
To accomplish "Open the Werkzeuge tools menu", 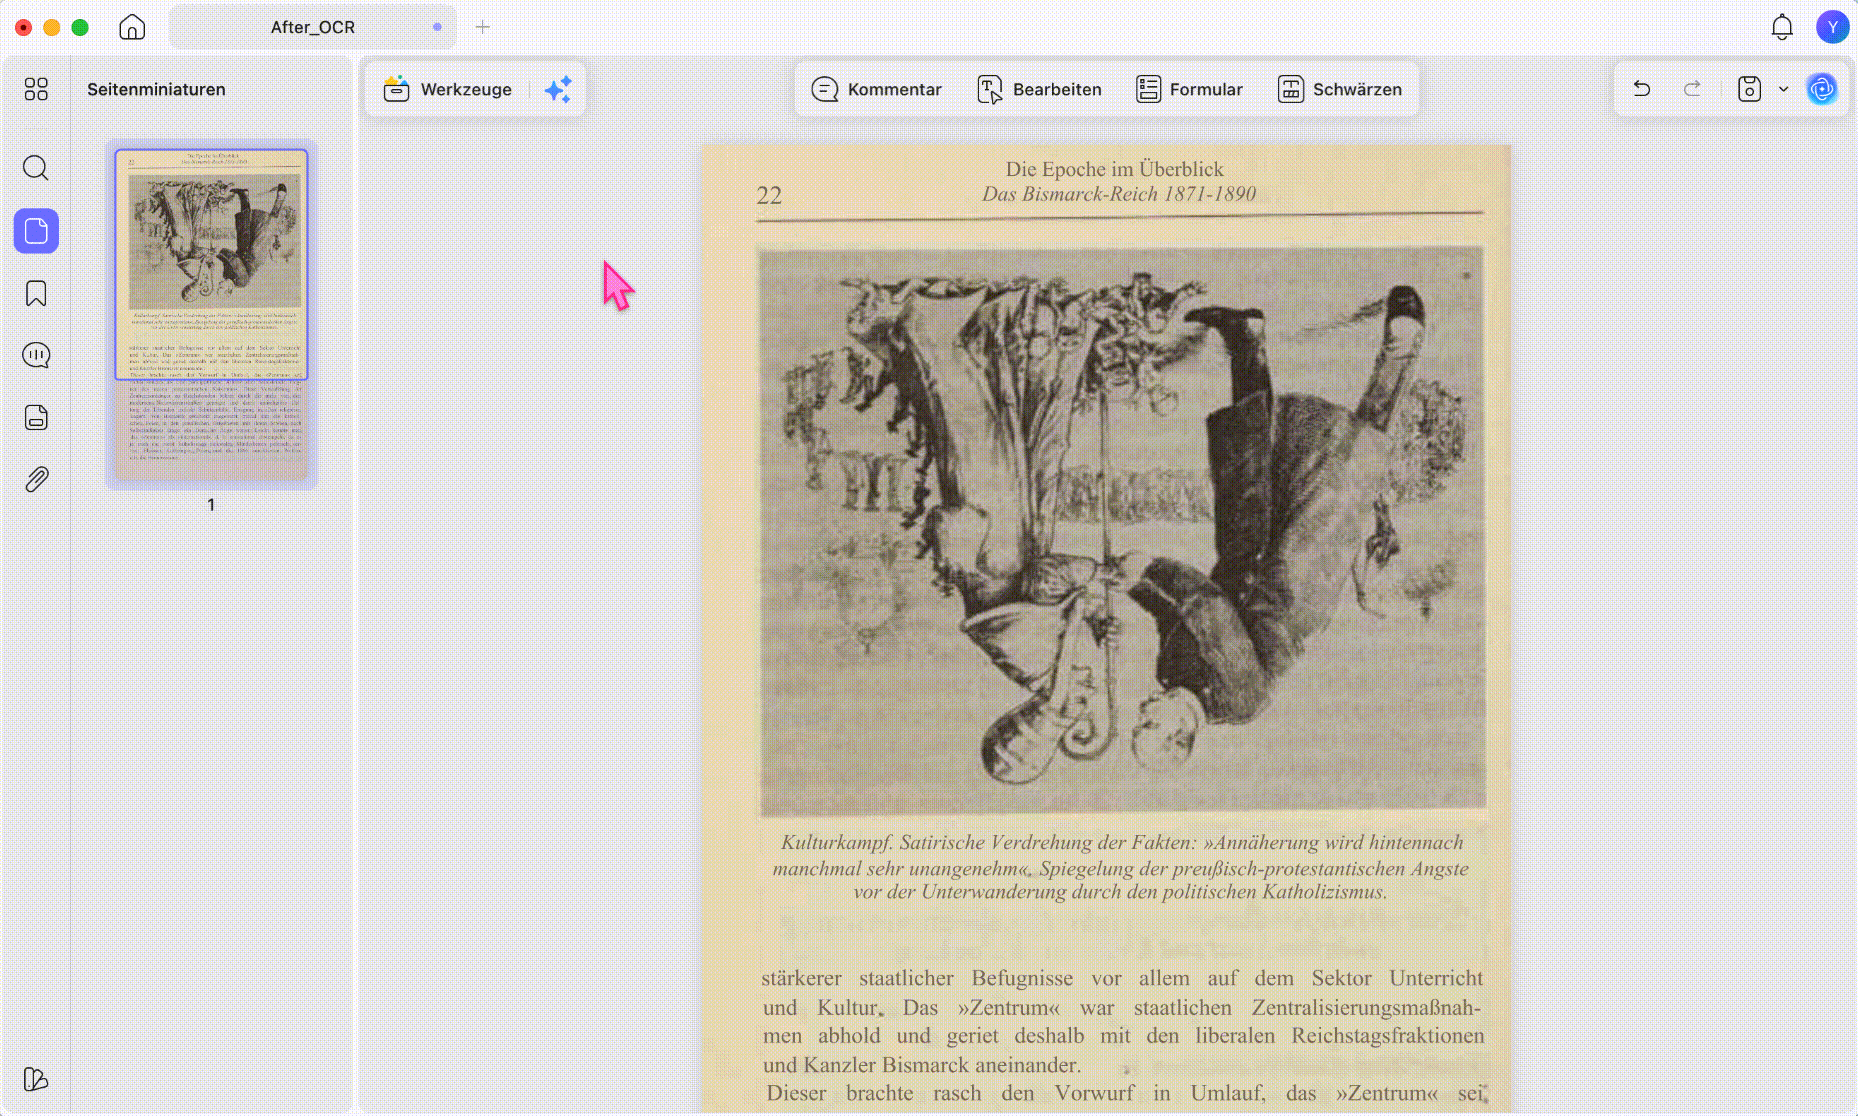I will 448,89.
